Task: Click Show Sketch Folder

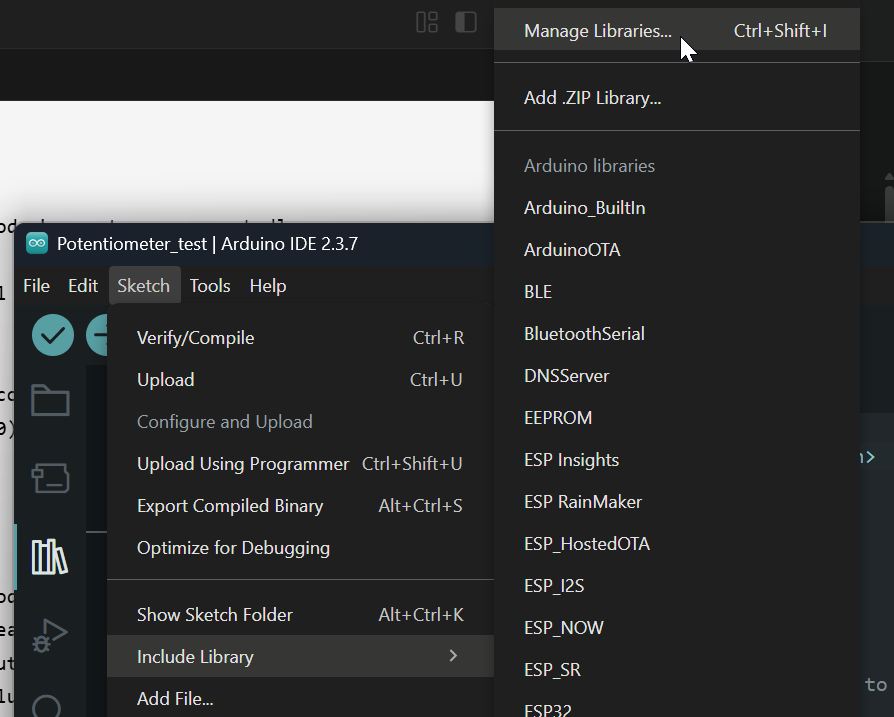Action: tap(215, 615)
